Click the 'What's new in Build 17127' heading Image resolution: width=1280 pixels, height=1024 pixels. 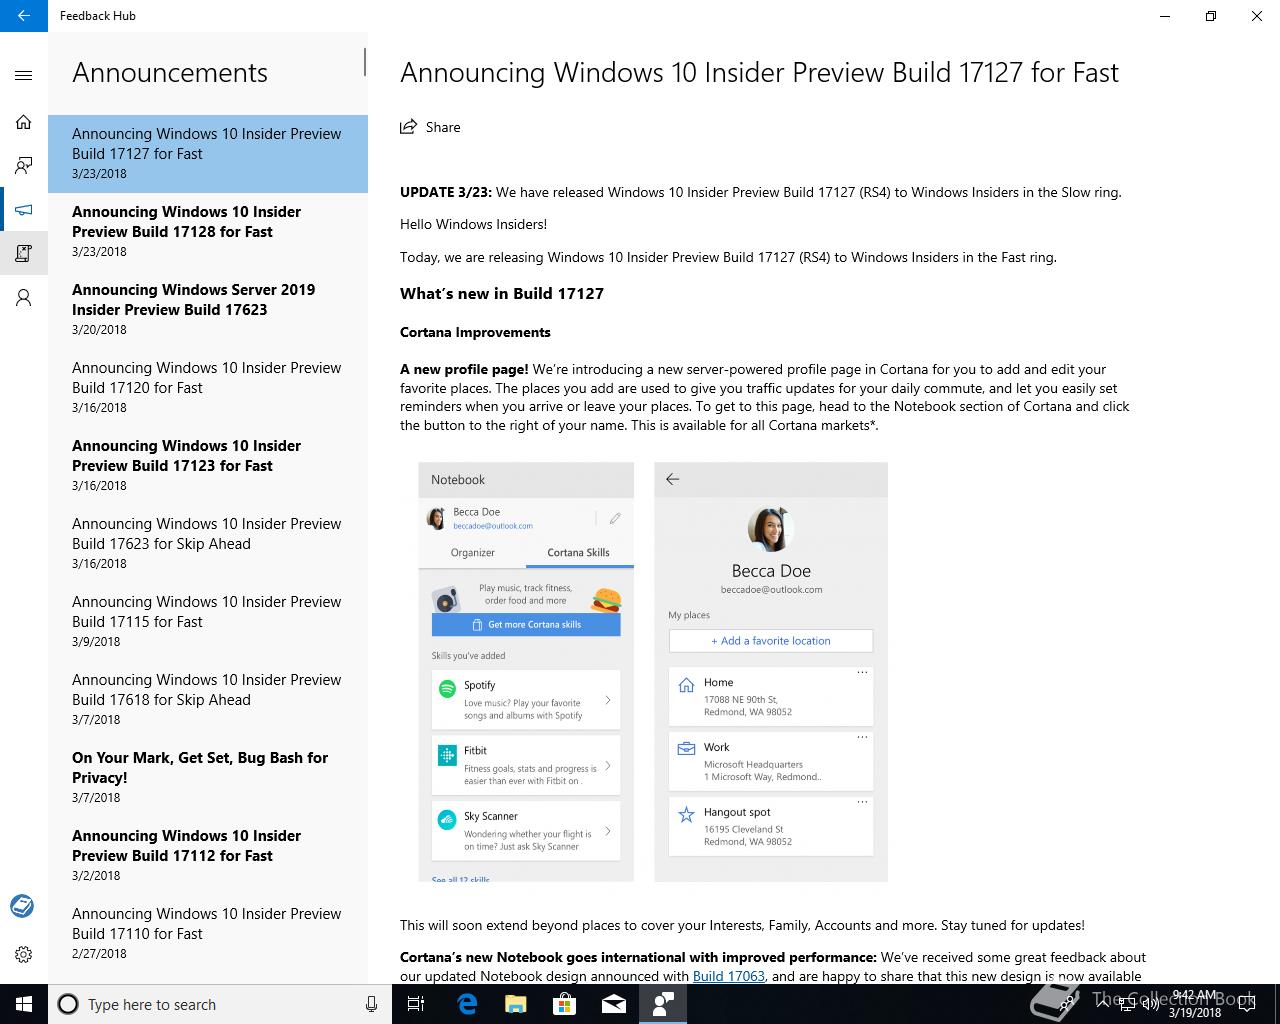coord(502,293)
